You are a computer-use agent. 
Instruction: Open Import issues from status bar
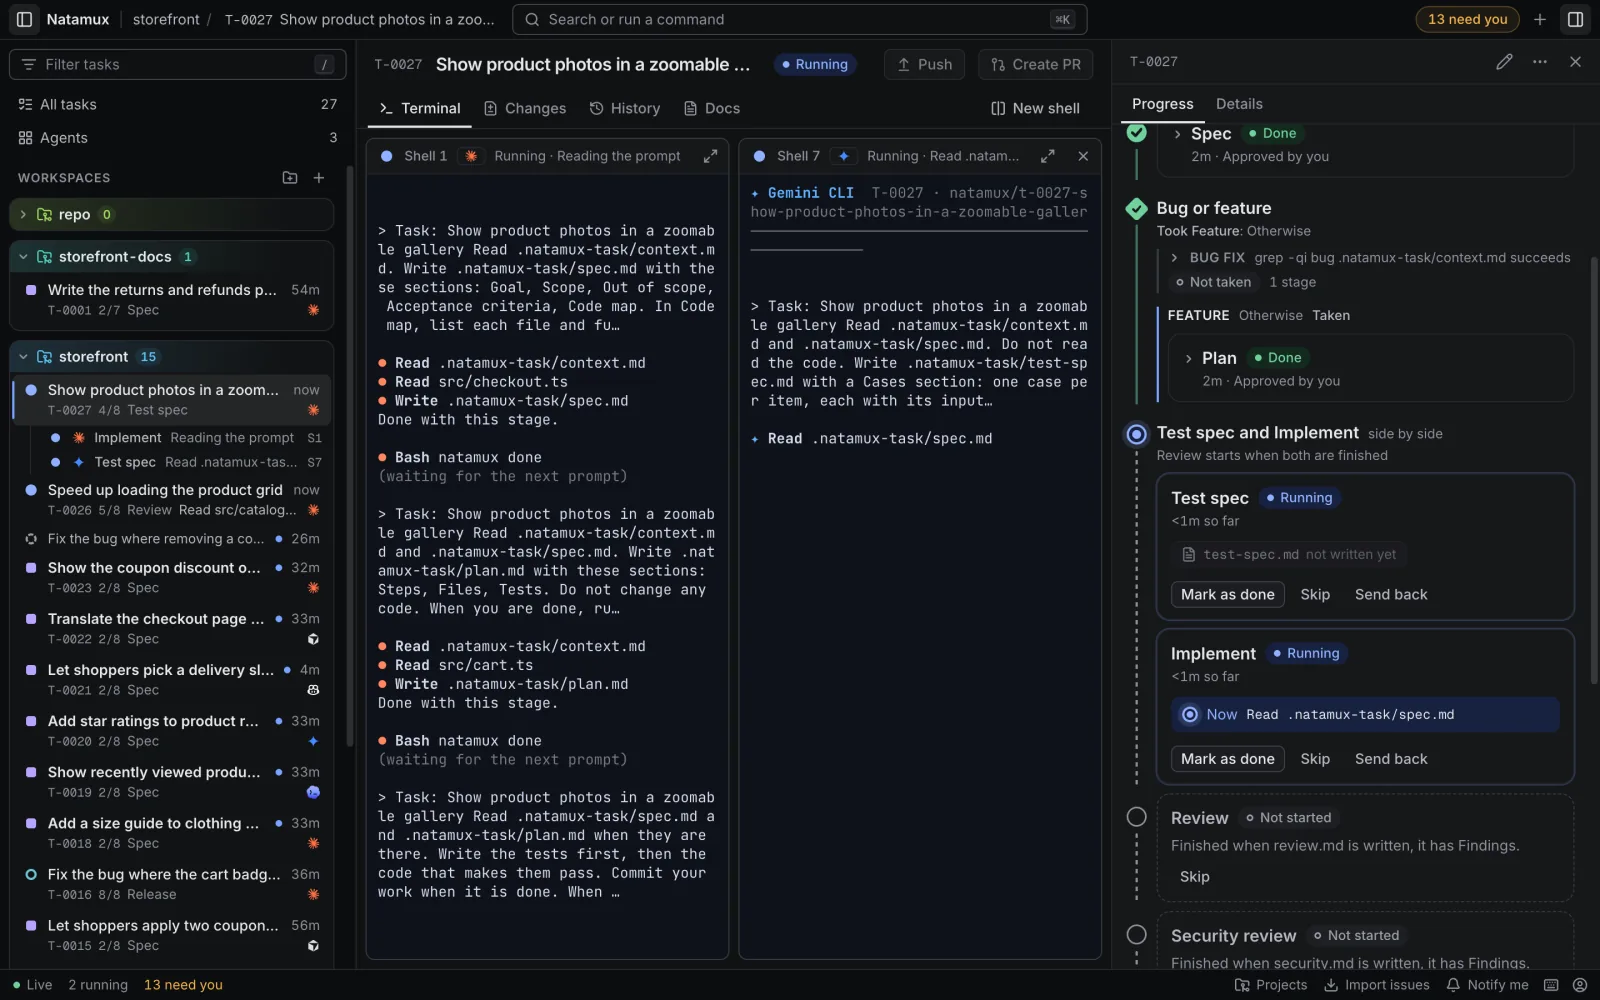(x=1377, y=985)
